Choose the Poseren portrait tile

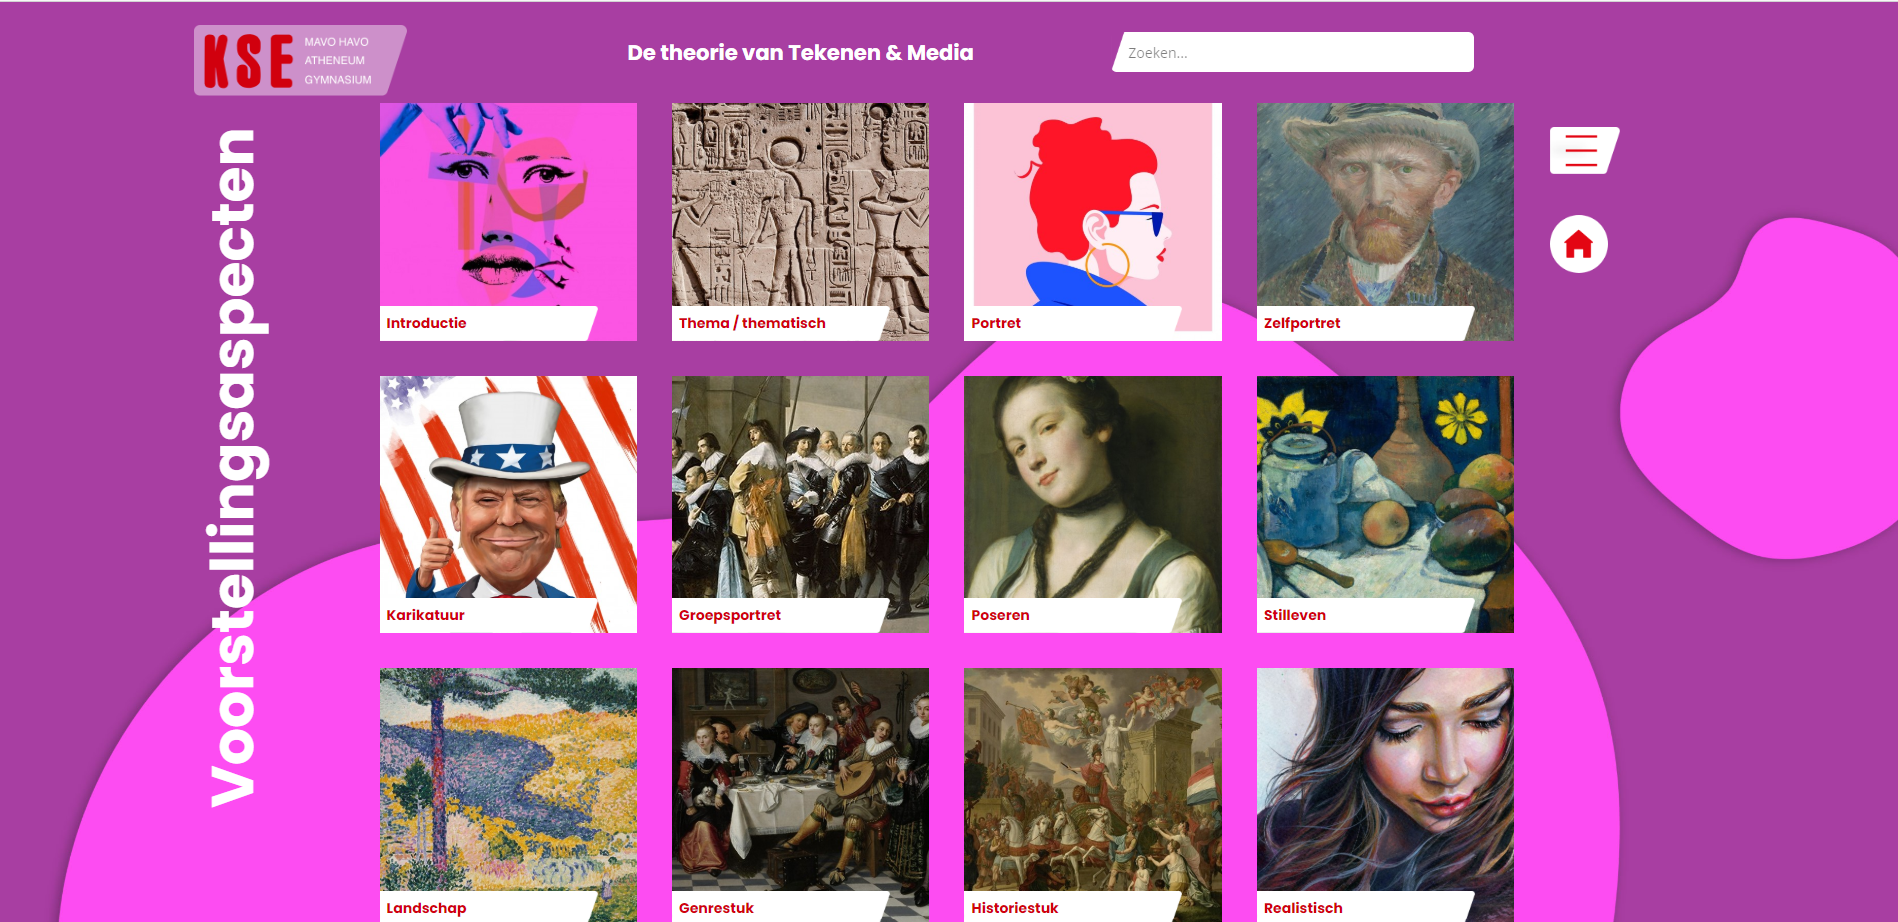point(1093,504)
